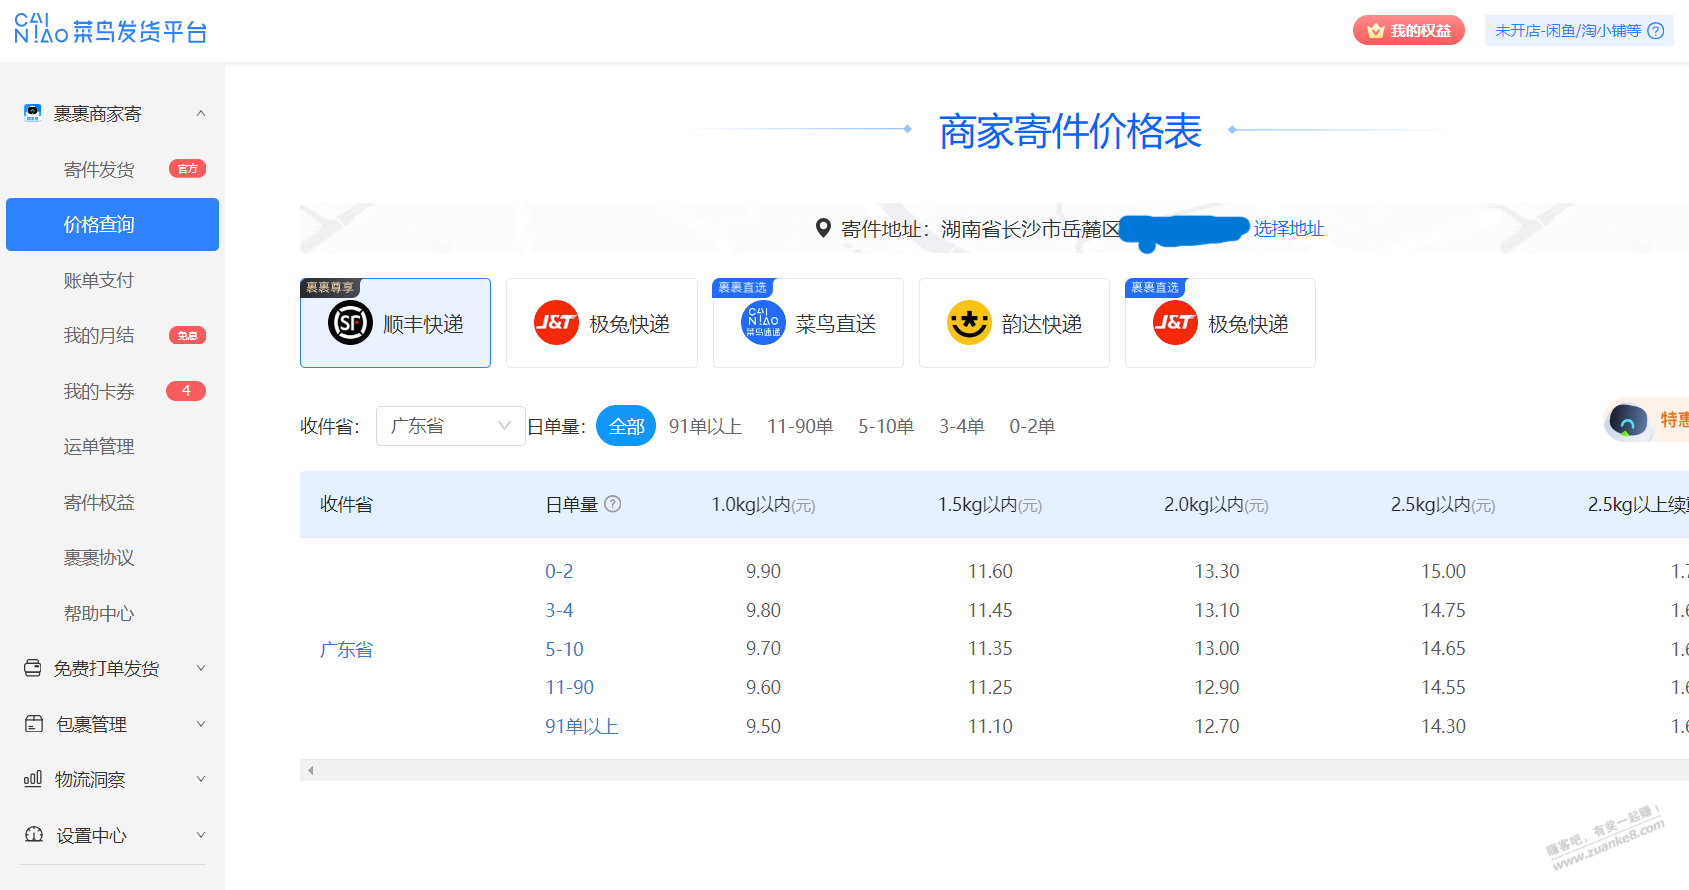Viewport: 1689px width, 890px height.
Task: Click the red 4 badge on 我的卡券
Action: coord(186,391)
